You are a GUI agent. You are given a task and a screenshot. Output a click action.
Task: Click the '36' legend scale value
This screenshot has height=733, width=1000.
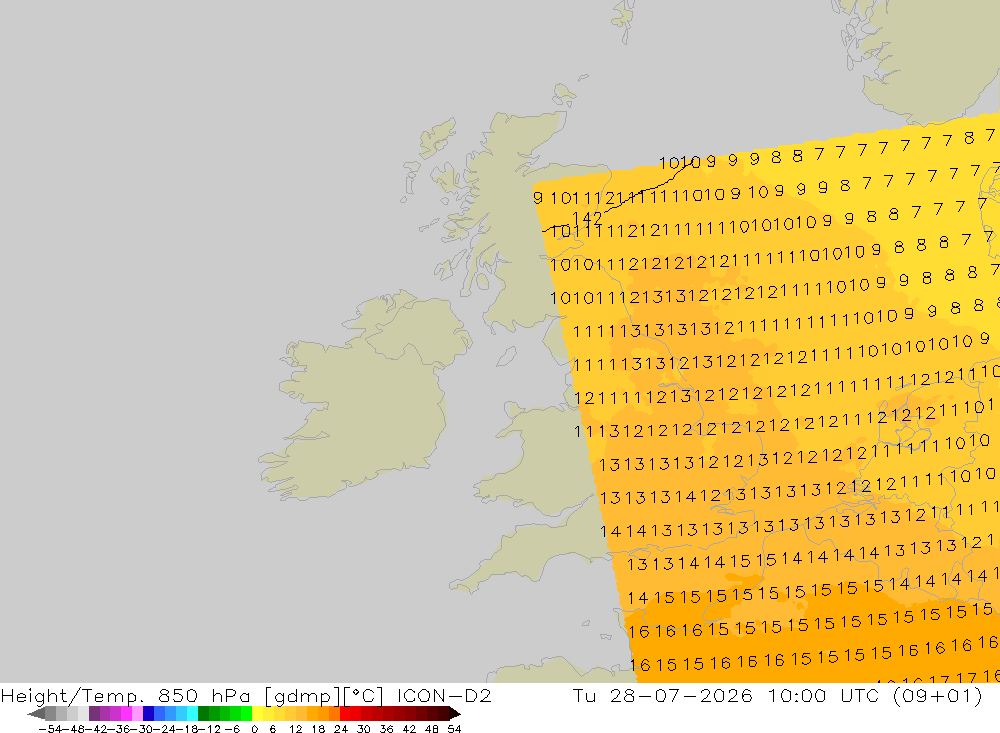[386, 729]
